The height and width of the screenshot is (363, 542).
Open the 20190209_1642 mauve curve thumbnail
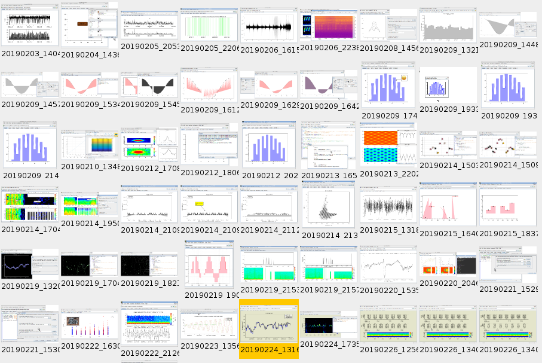click(x=329, y=85)
